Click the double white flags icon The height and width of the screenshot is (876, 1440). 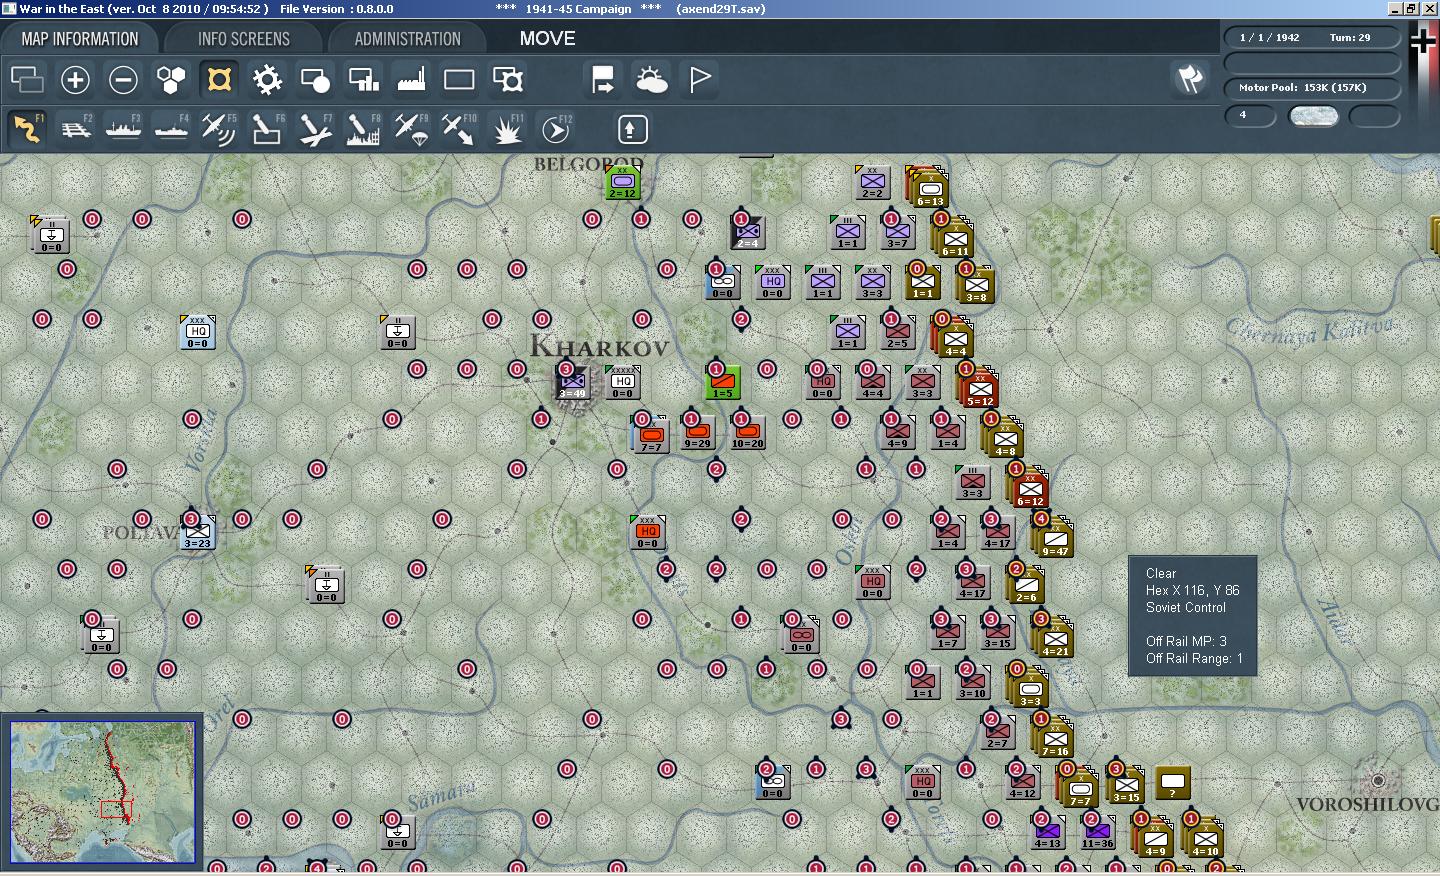click(1189, 79)
